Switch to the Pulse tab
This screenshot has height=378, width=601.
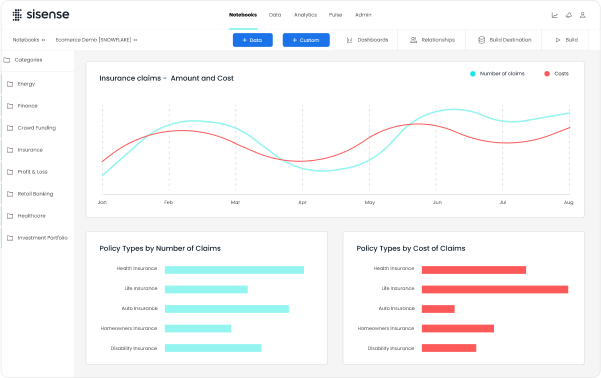(x=335, y=15)
